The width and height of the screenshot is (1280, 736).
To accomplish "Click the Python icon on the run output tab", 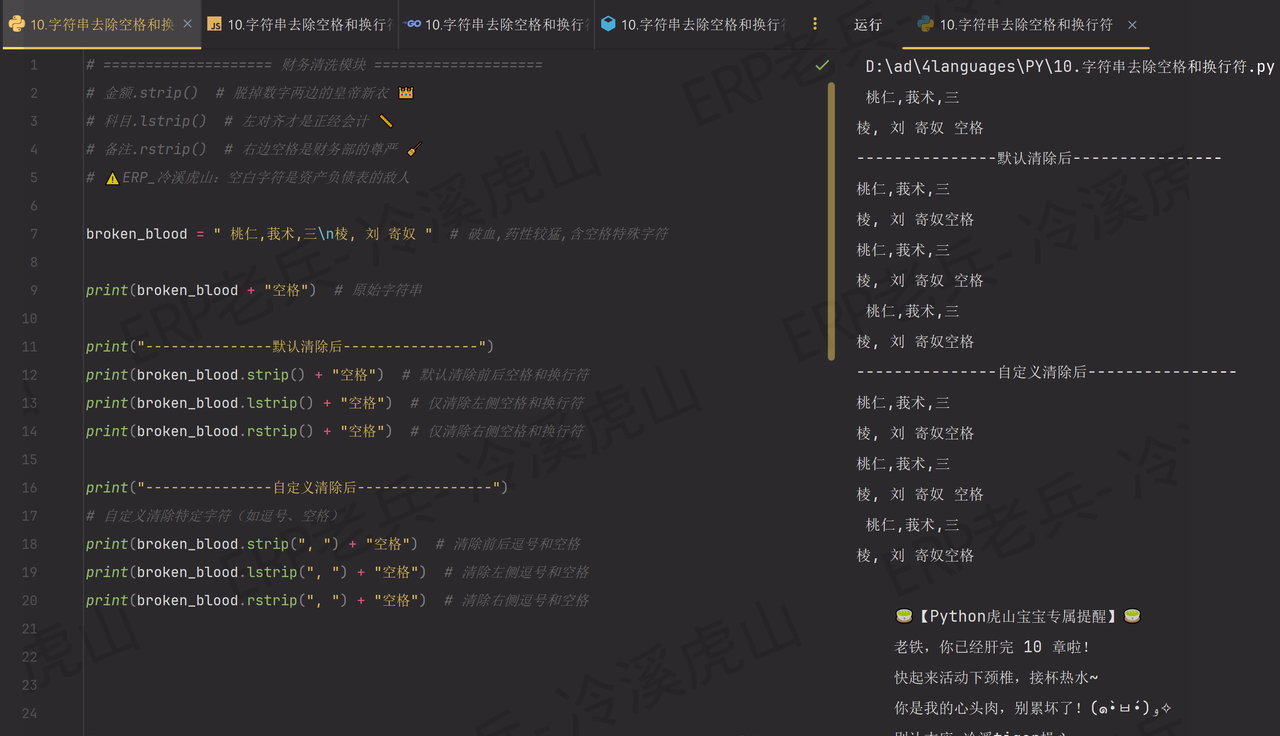I will tap(924, 25).
